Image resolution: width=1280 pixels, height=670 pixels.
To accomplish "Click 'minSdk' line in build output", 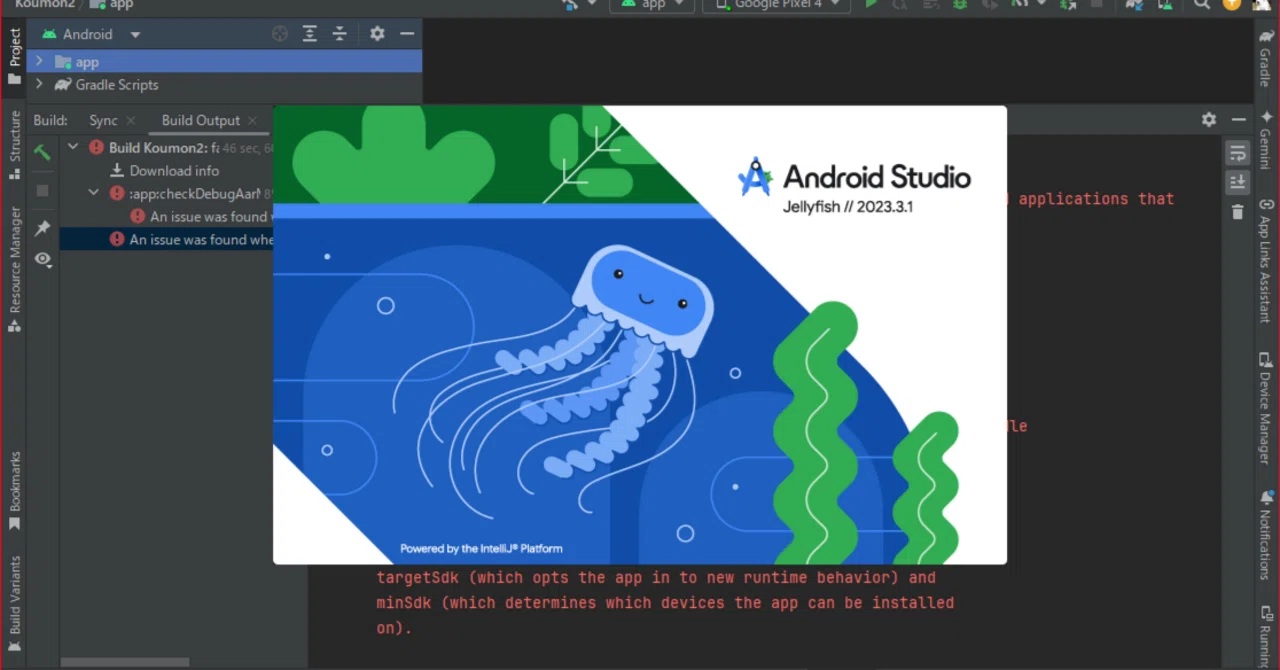I will pos(665,603).
